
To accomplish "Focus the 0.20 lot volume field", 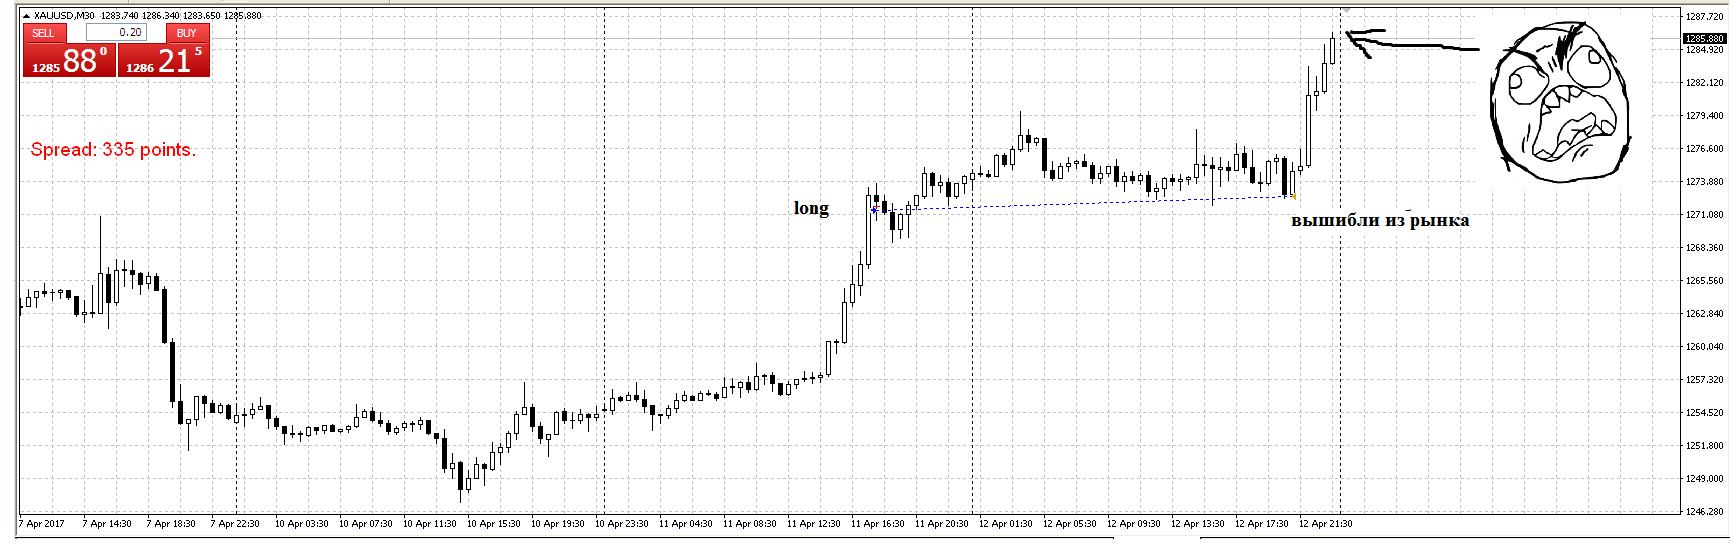I will (x=116, y=32).
